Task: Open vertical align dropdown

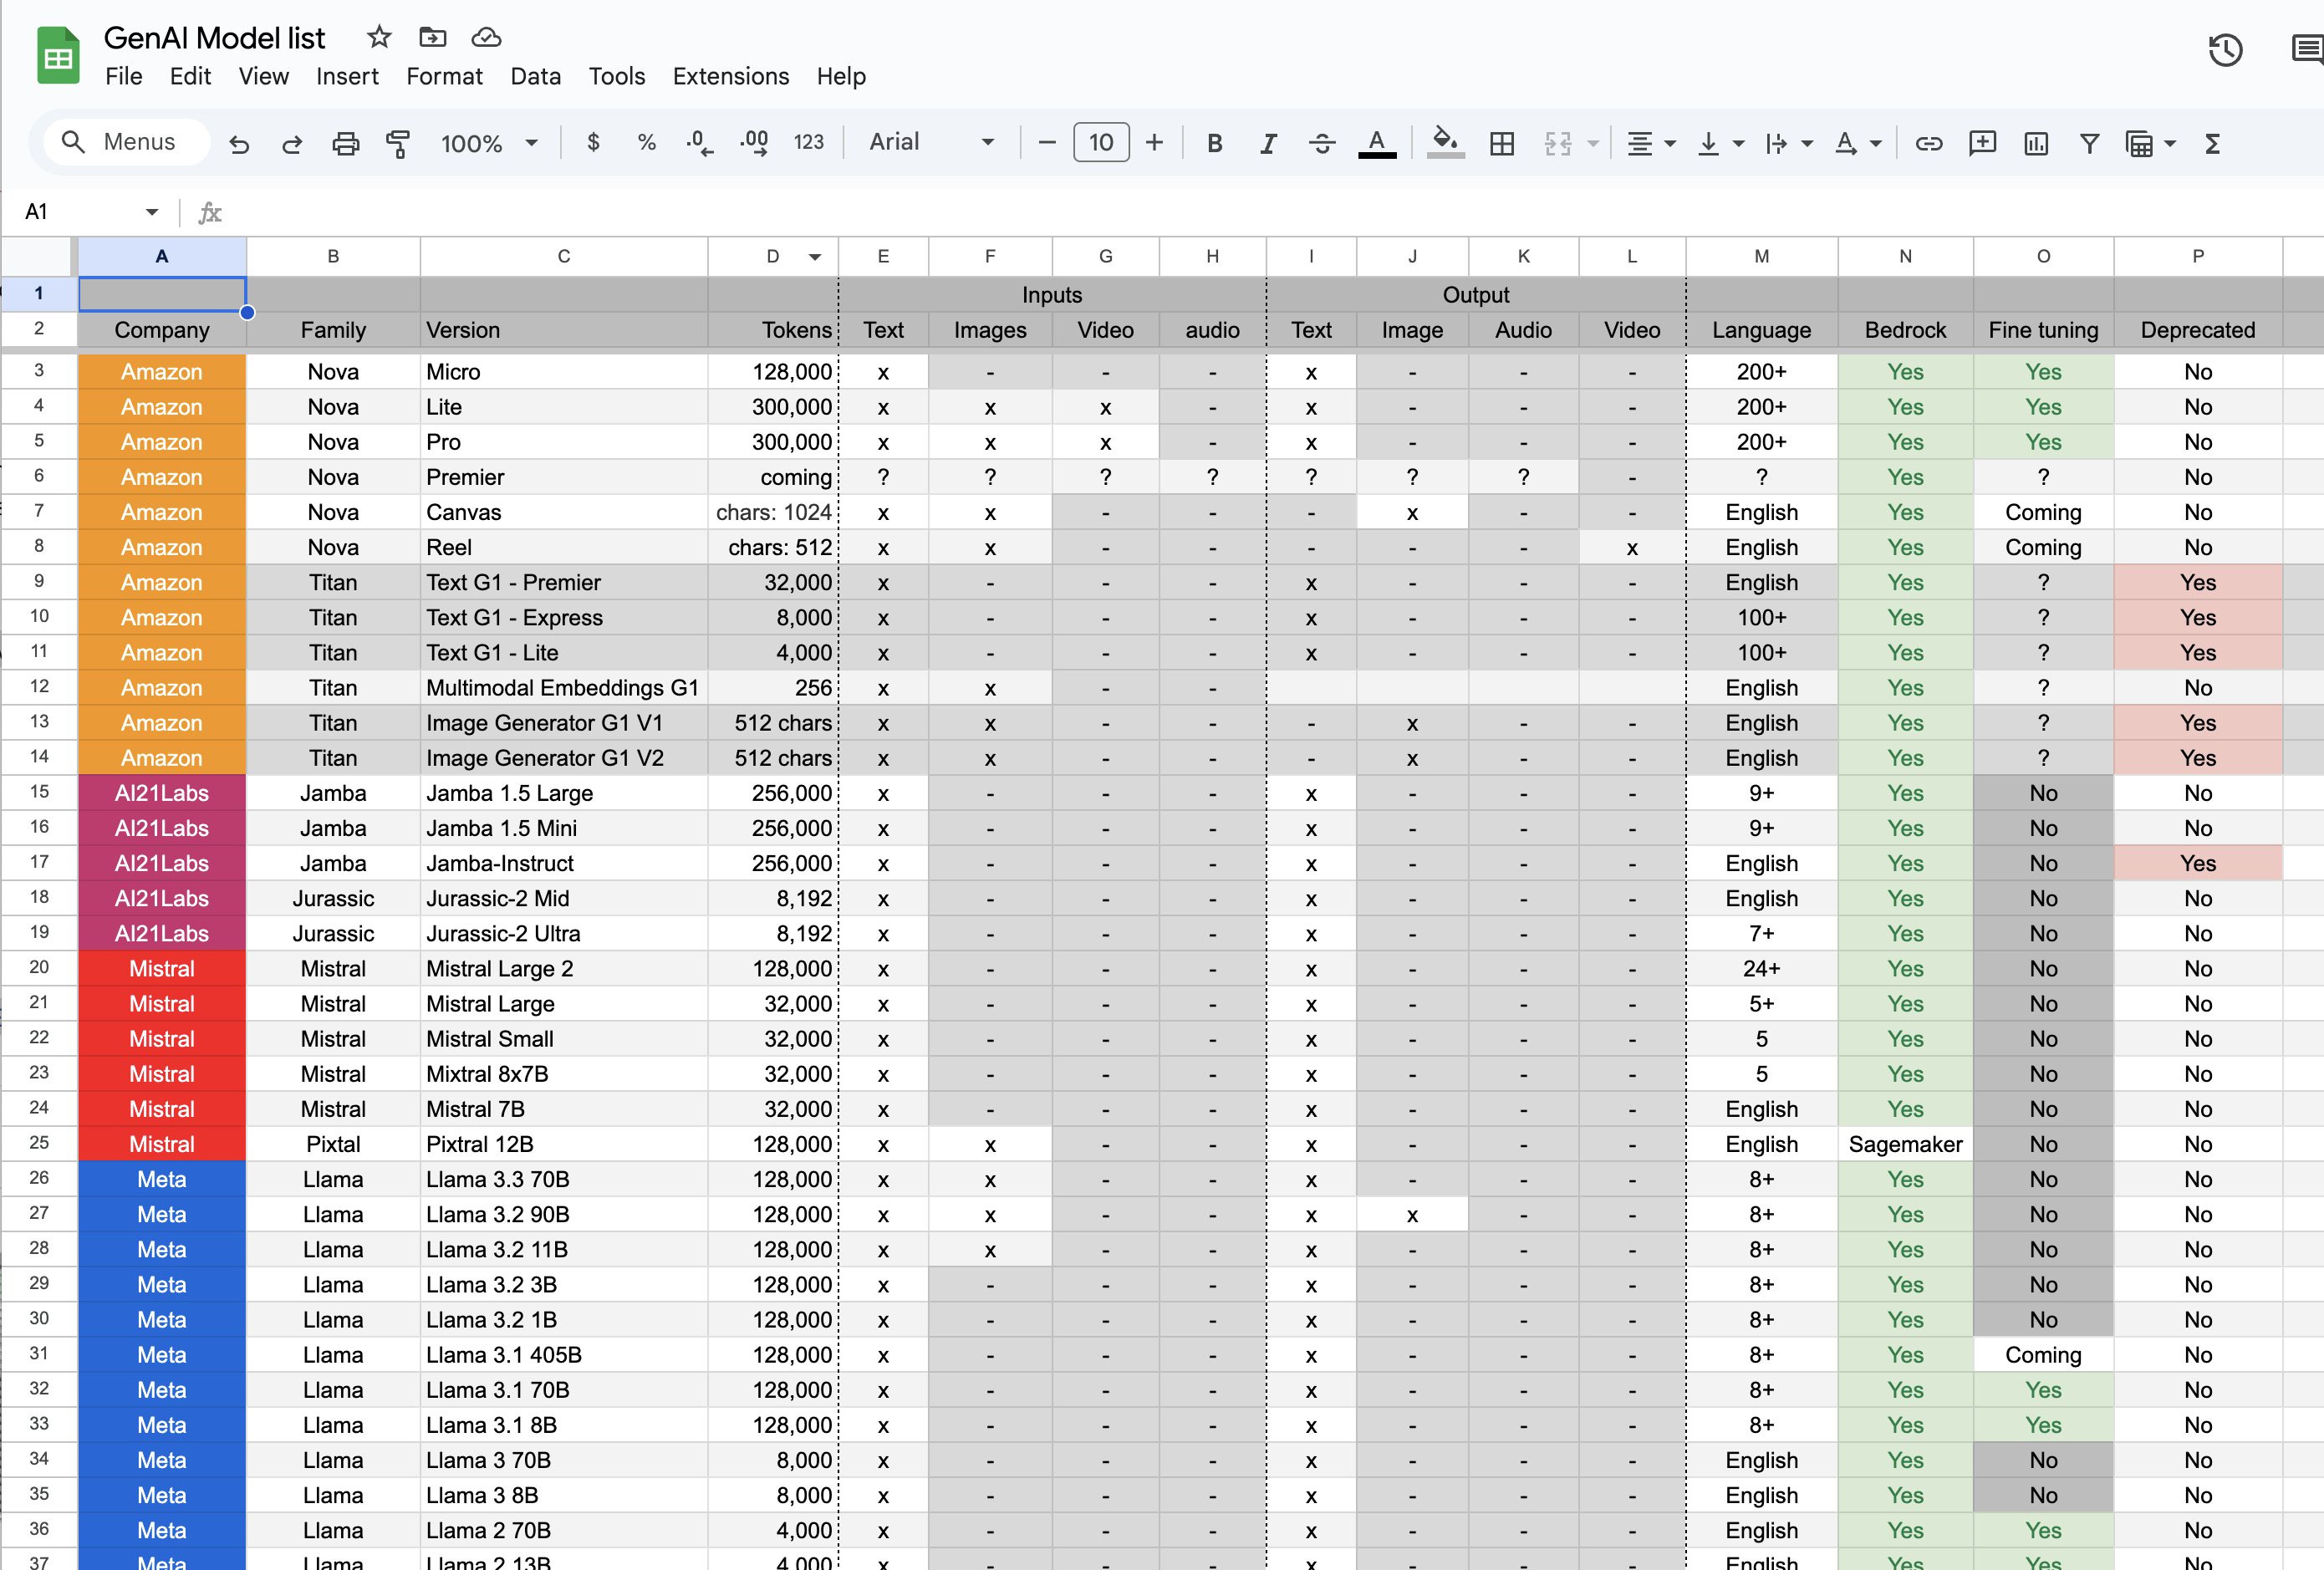Action: pos(1720,144)
